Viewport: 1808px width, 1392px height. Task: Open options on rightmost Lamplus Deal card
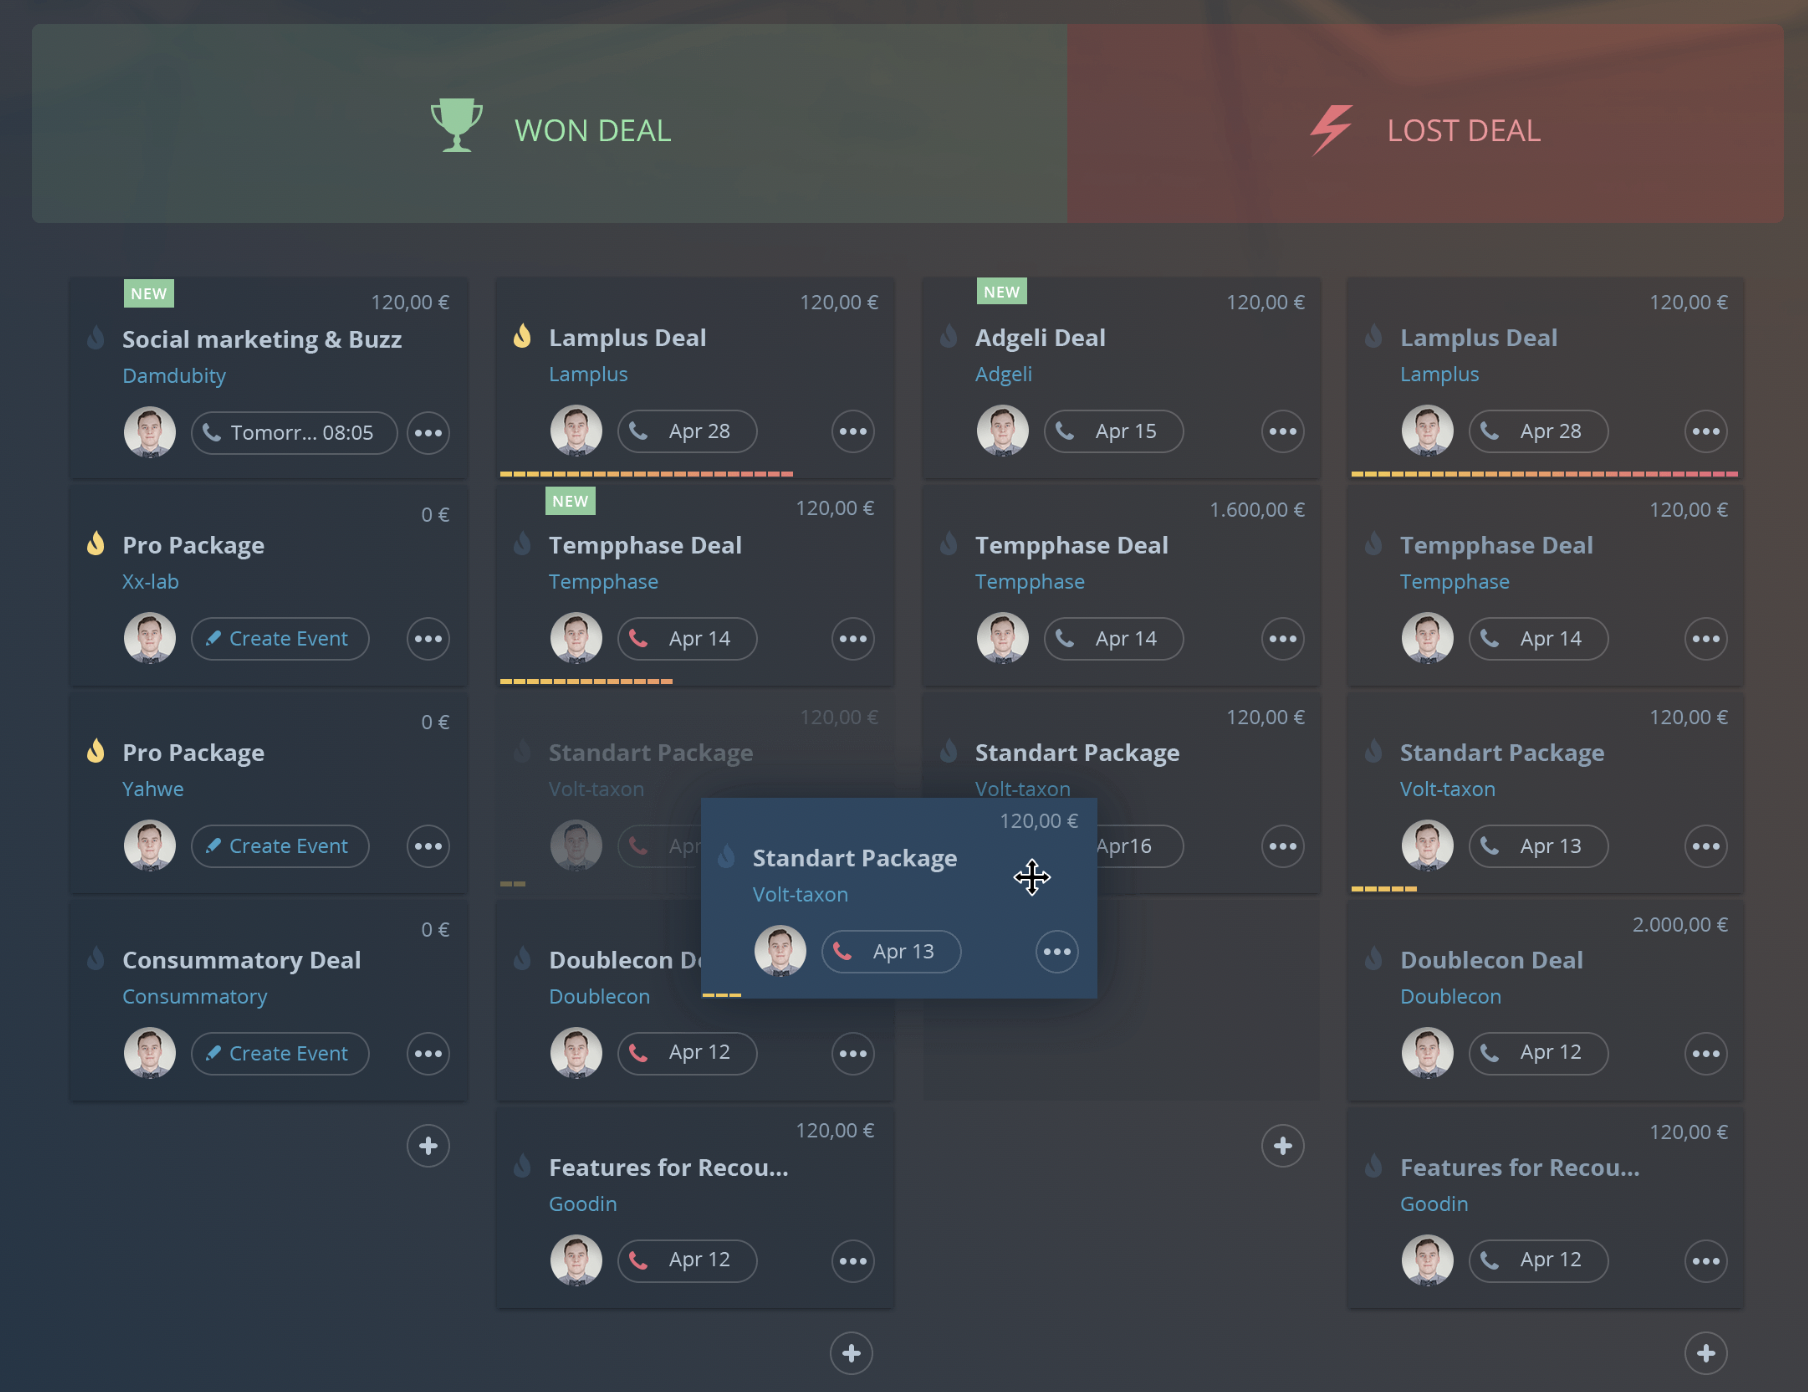1706,432
